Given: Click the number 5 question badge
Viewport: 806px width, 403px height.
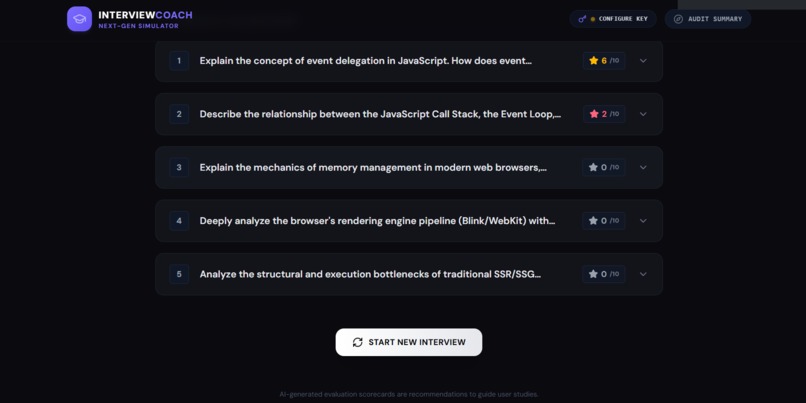Looking at the screenshot, I should click(179, 274).
